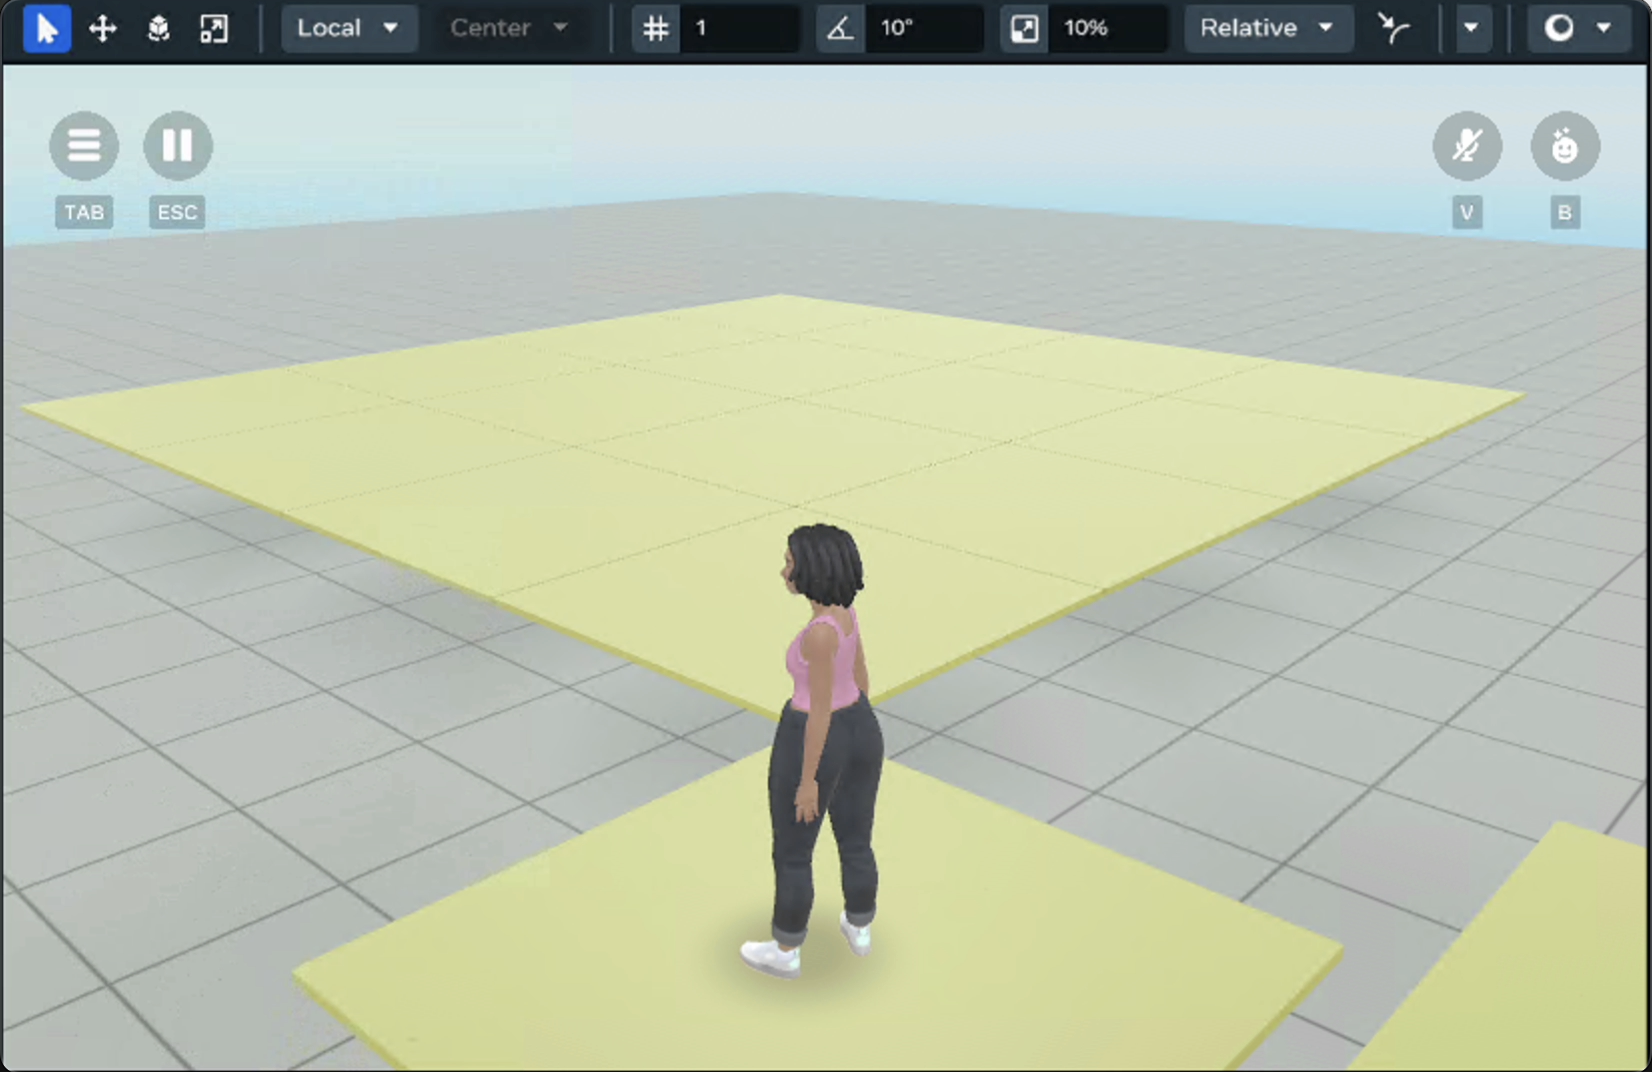Open the circle shading mode dropdown
The image size is (1652, 1072).
click(x=1577, y=28)
